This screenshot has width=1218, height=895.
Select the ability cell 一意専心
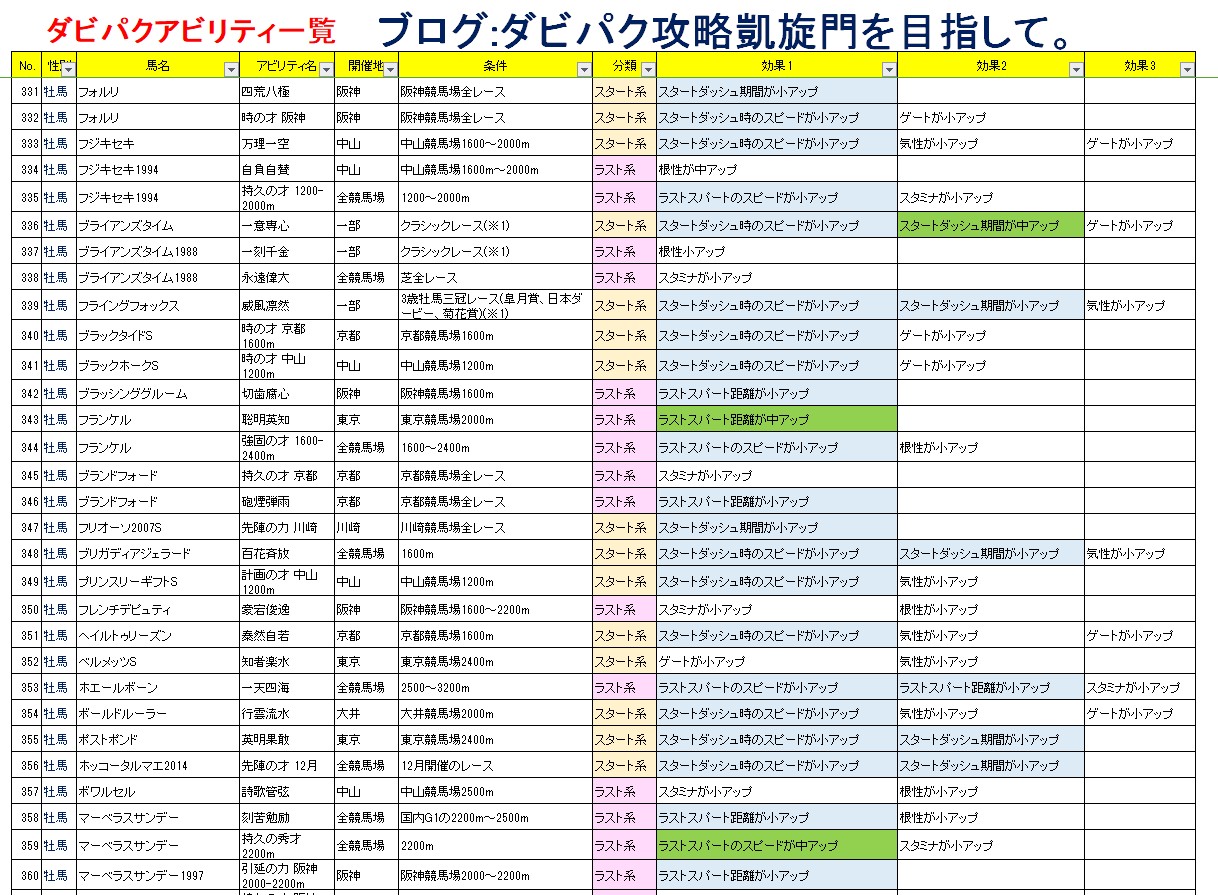pyautogui.click(x=286, y=225)
